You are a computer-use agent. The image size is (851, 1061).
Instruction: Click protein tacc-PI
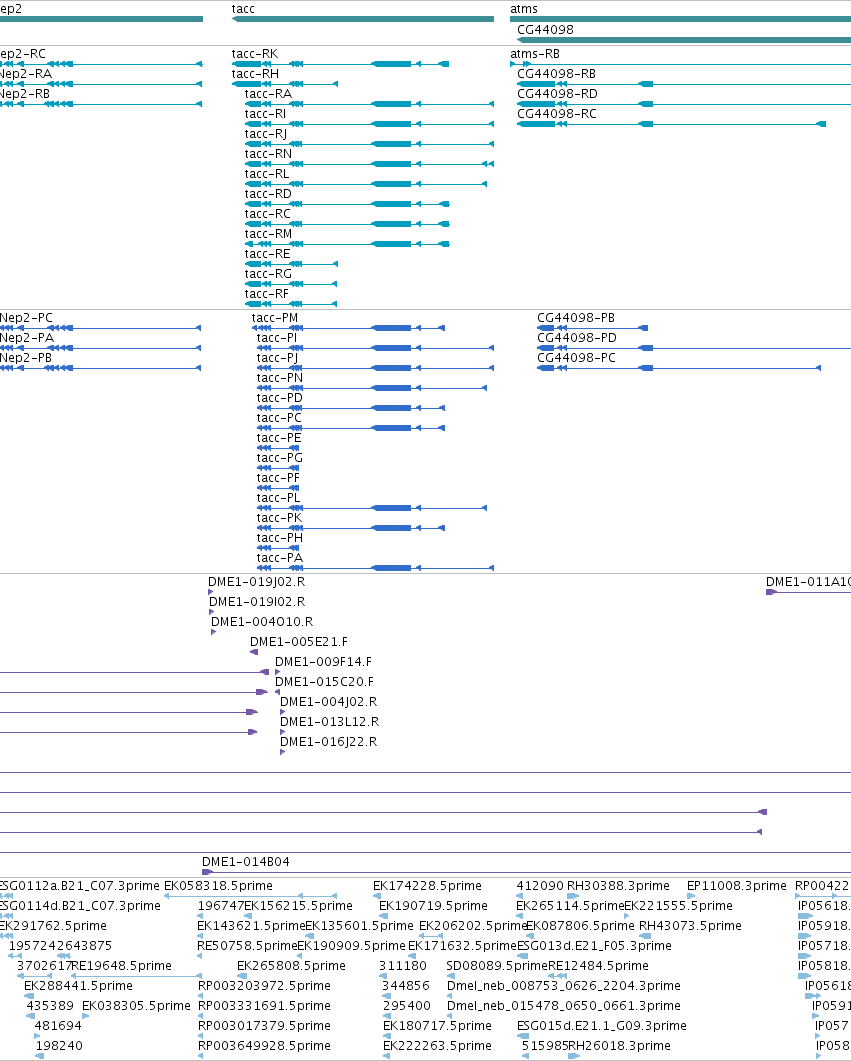(375, 348)
